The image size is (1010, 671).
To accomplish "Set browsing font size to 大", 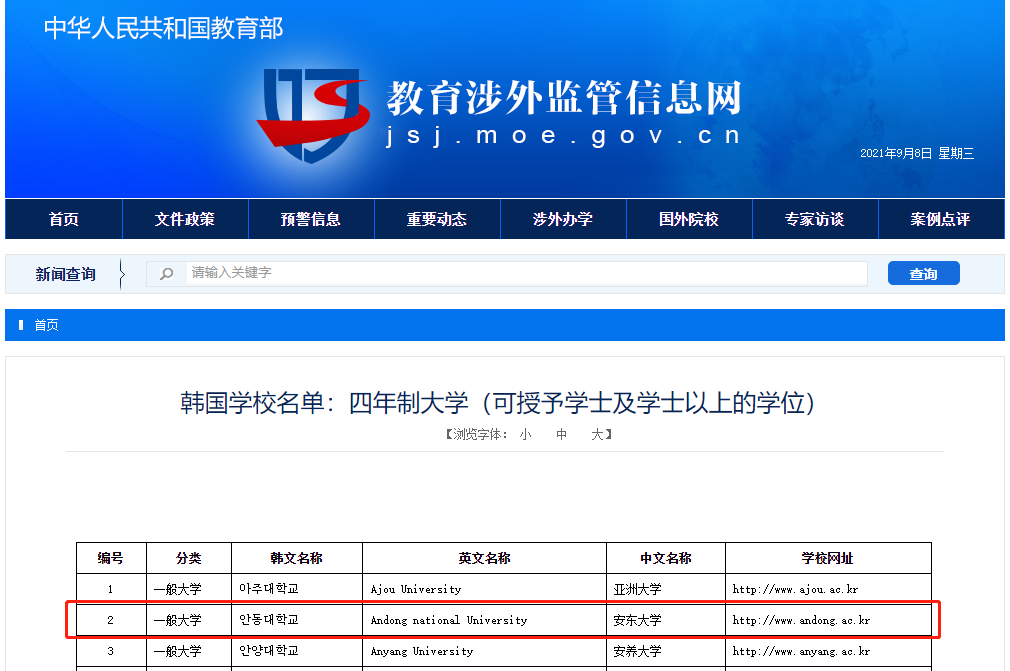I will tap(597, 435).
